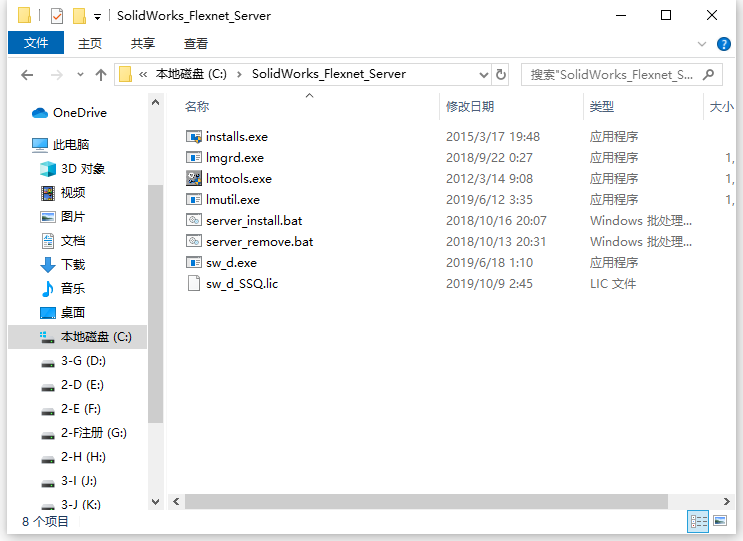Open the 3-I (J:) drive
The image size is (743, 541).
(69, 481)
